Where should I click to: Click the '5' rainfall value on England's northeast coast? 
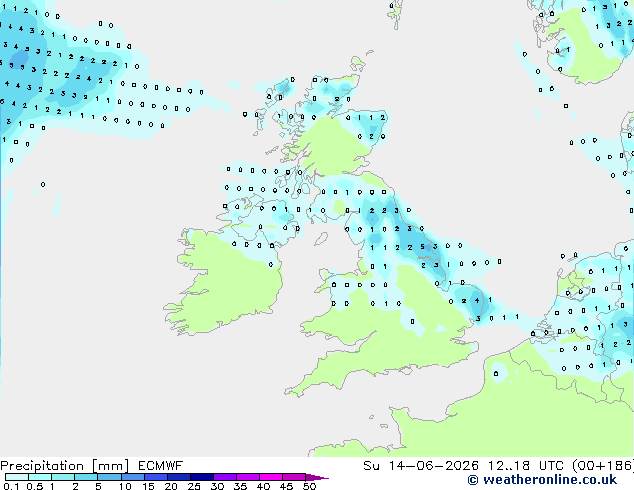pyautogui.click(x=422, y=247)
